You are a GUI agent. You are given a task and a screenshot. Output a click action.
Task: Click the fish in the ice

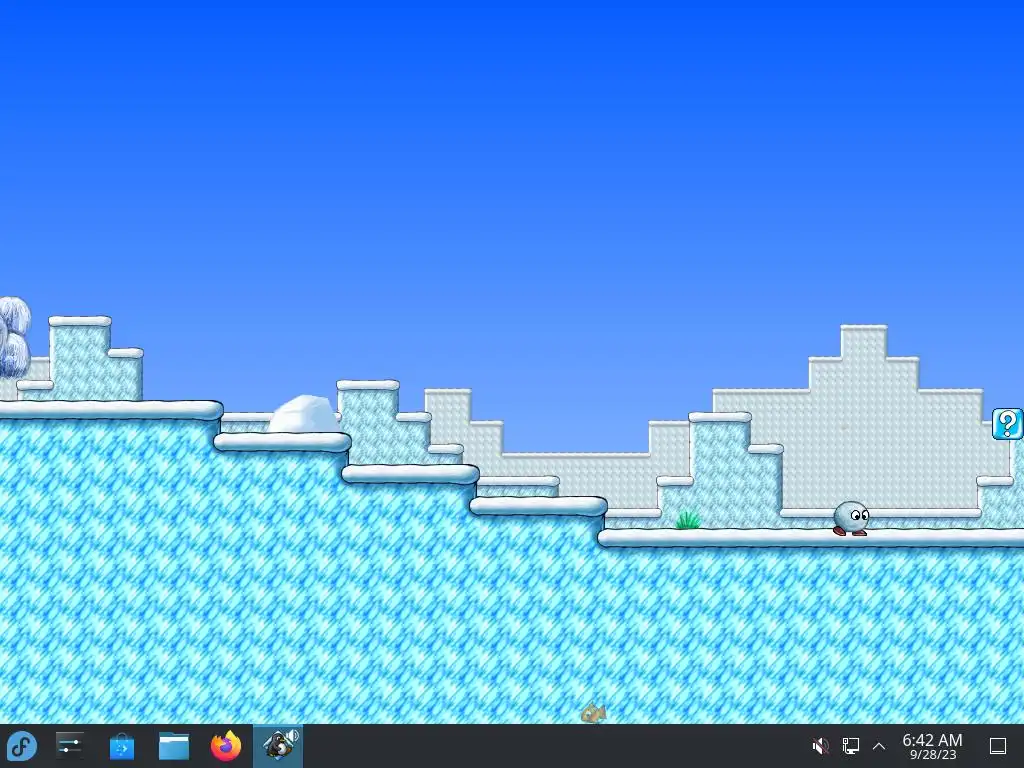click(x=594, y=713)
